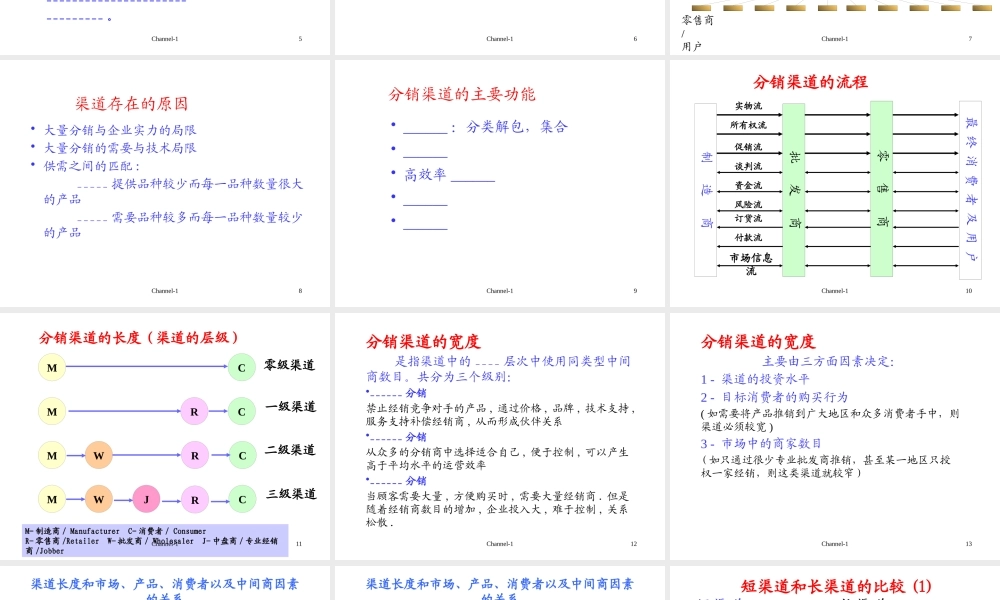Image resolution: width=1000 pixels, height=600 pixels.
Task: Click the bullet 供需之间的匹配：
Action: coord(92,166)
